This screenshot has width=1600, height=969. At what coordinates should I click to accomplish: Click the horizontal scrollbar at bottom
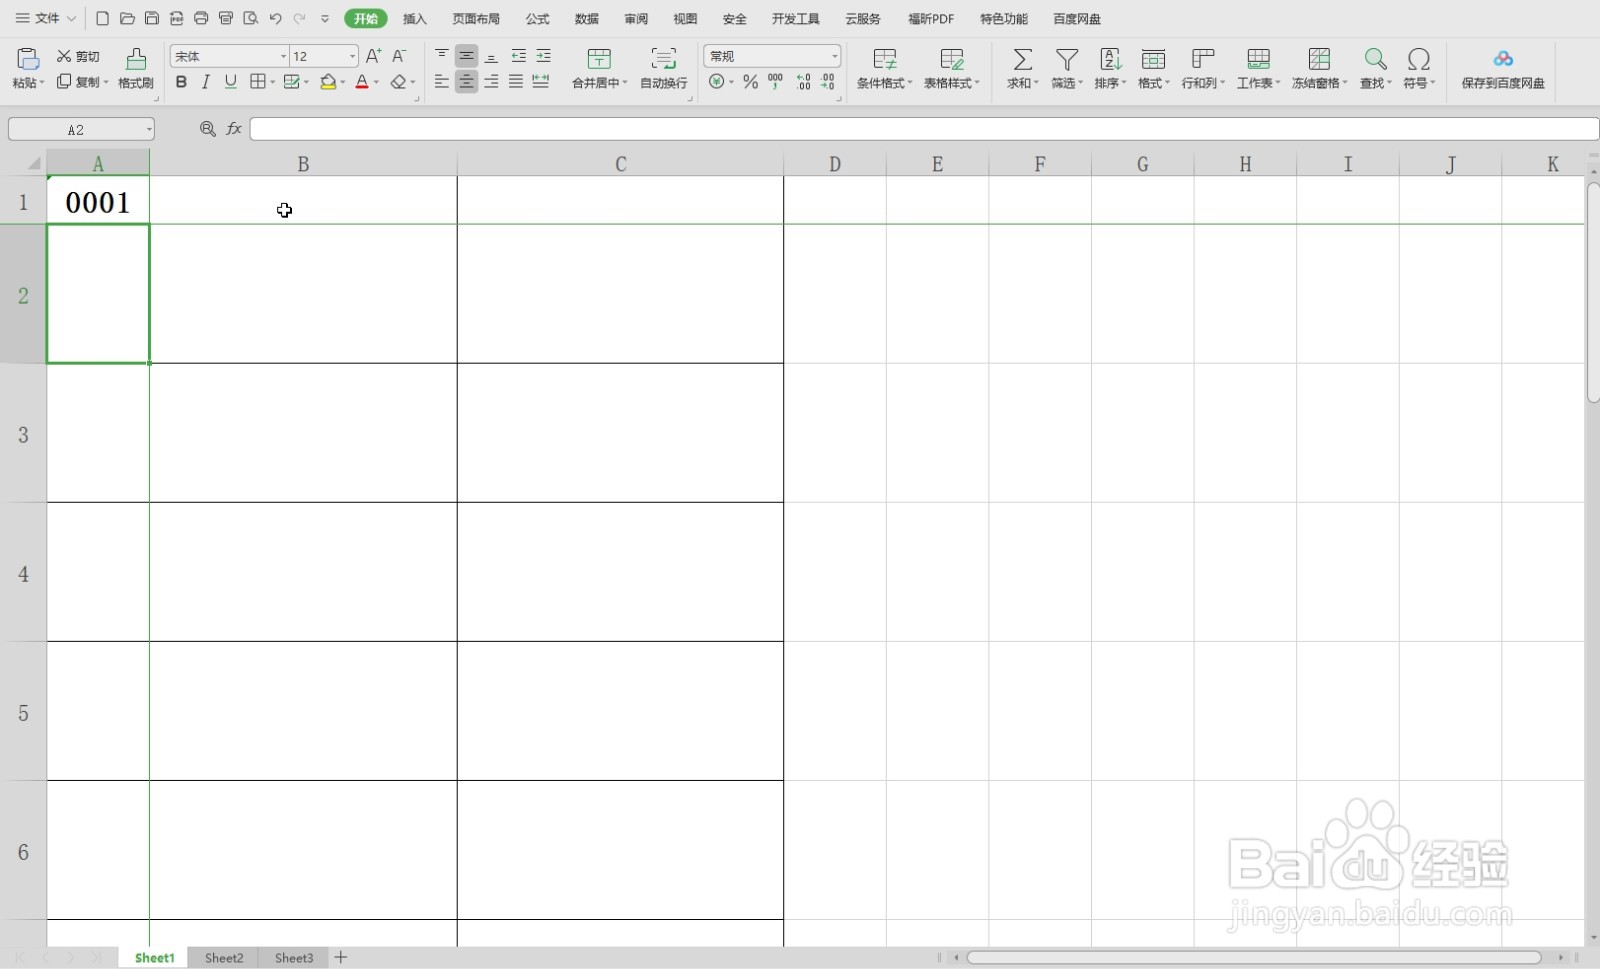click(x=1254, y=958)
